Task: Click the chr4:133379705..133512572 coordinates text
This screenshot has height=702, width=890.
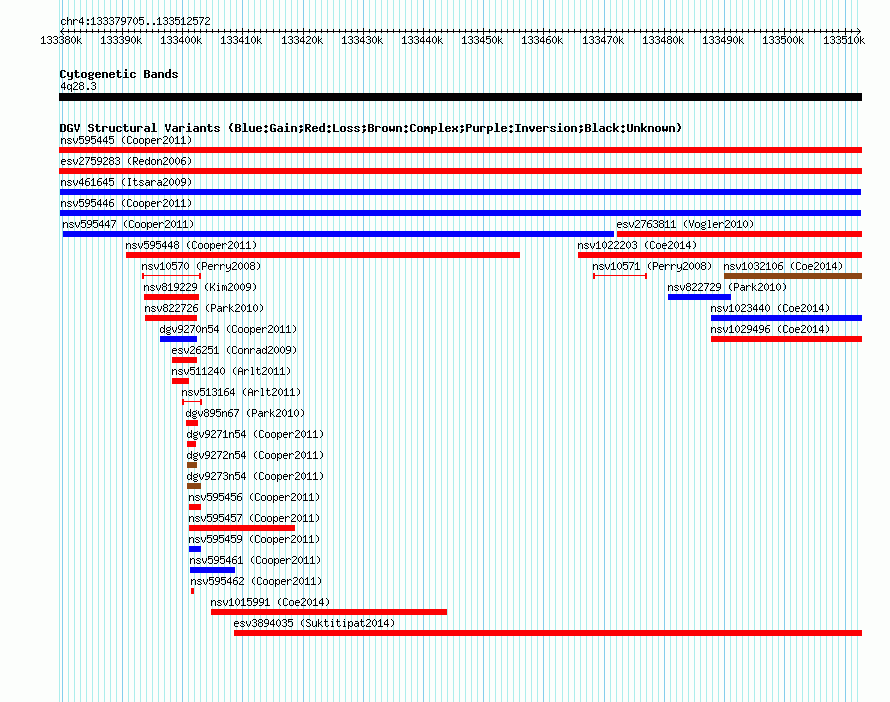Action: click(135, 22)
